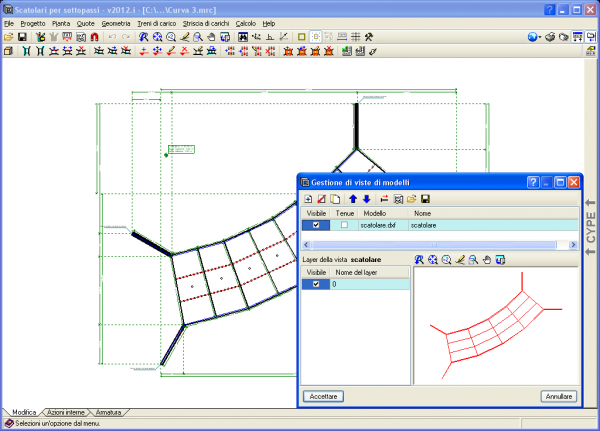Screen dimensions: 600x431
Task: Toggle the highlighted dotted-square toolbar button
Action: (x=315, y=37)
